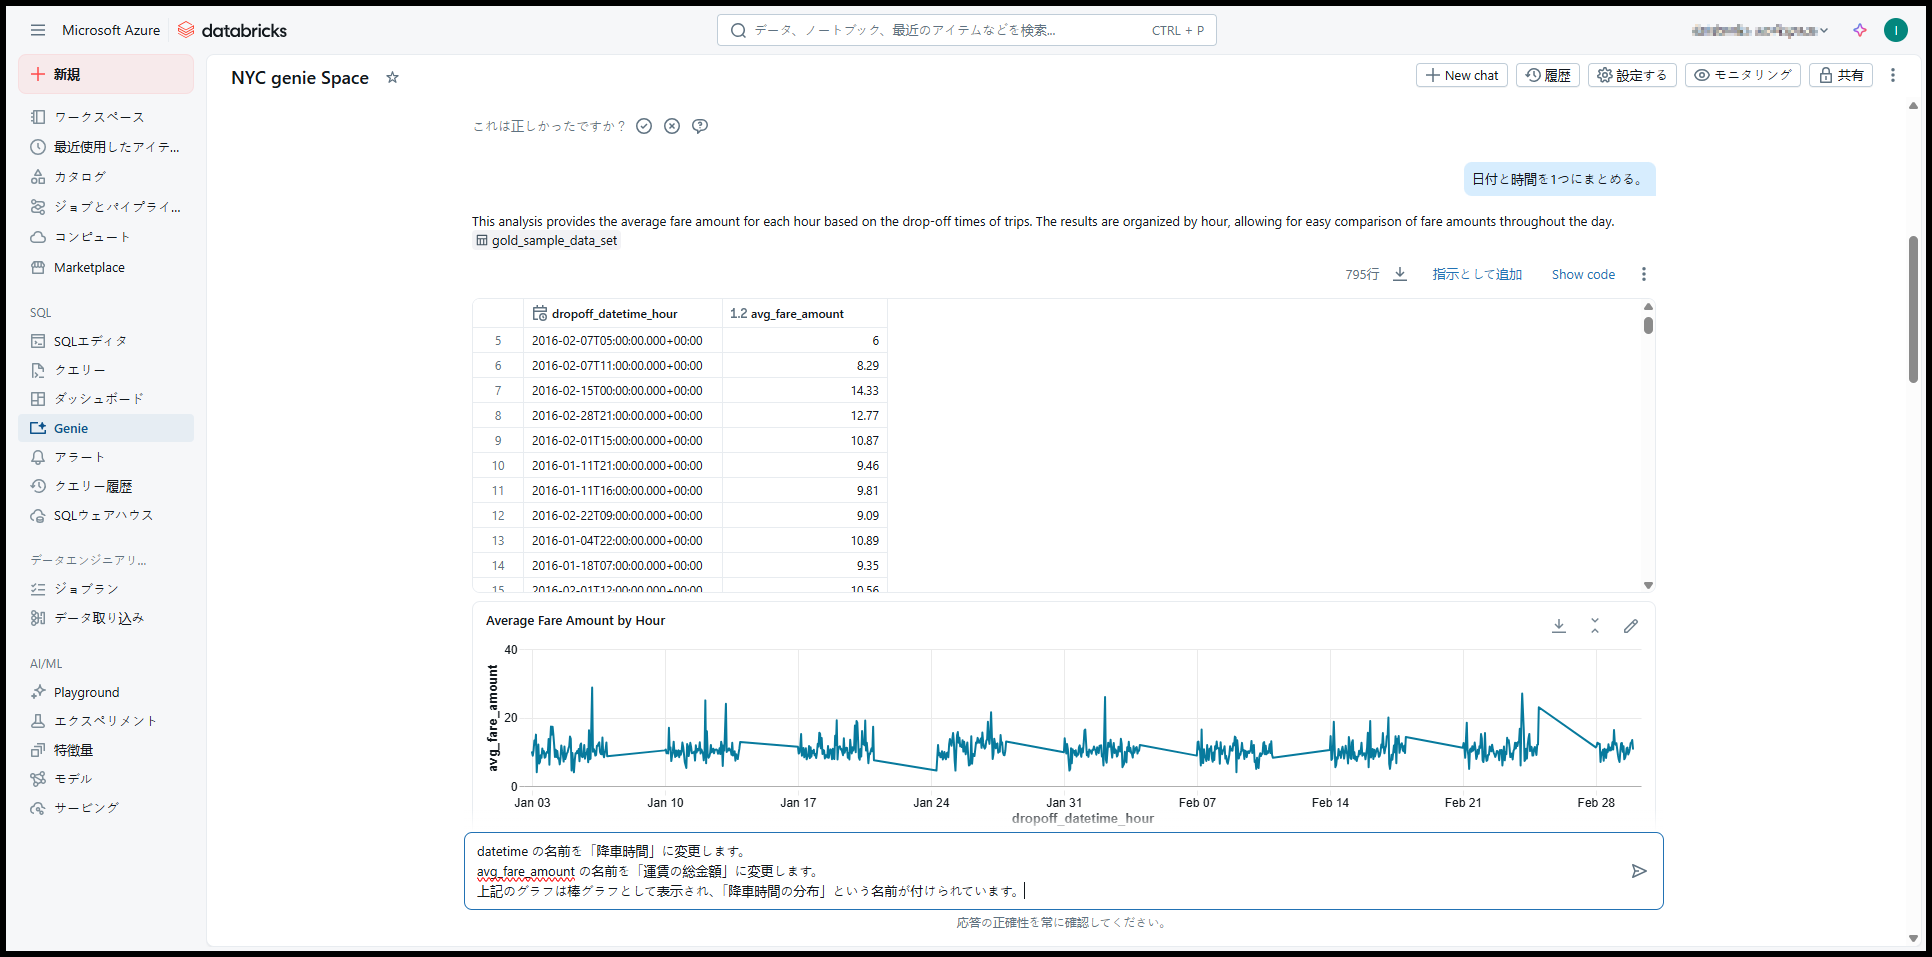Open the three-dot menu beside Show code
Image resolution: width=1932 pixels, height=957 pixels.
(1643, 274)
